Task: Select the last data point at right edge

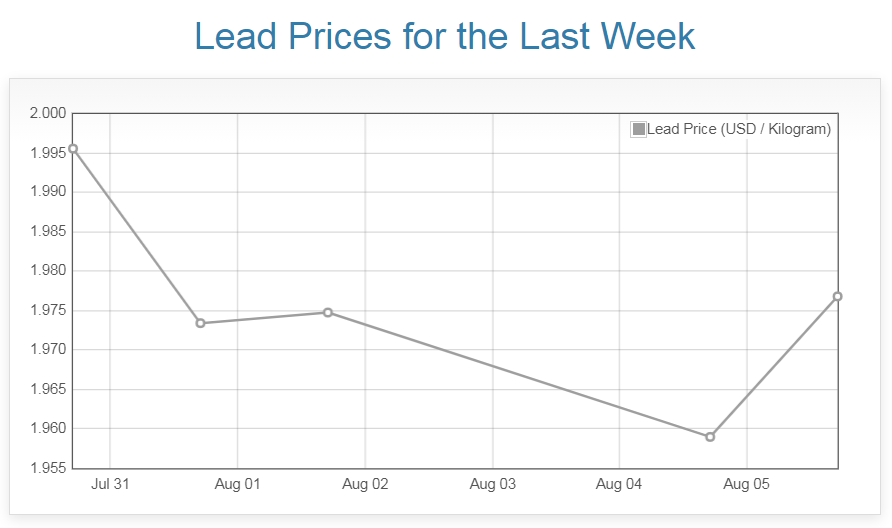Action: point(837,296)
